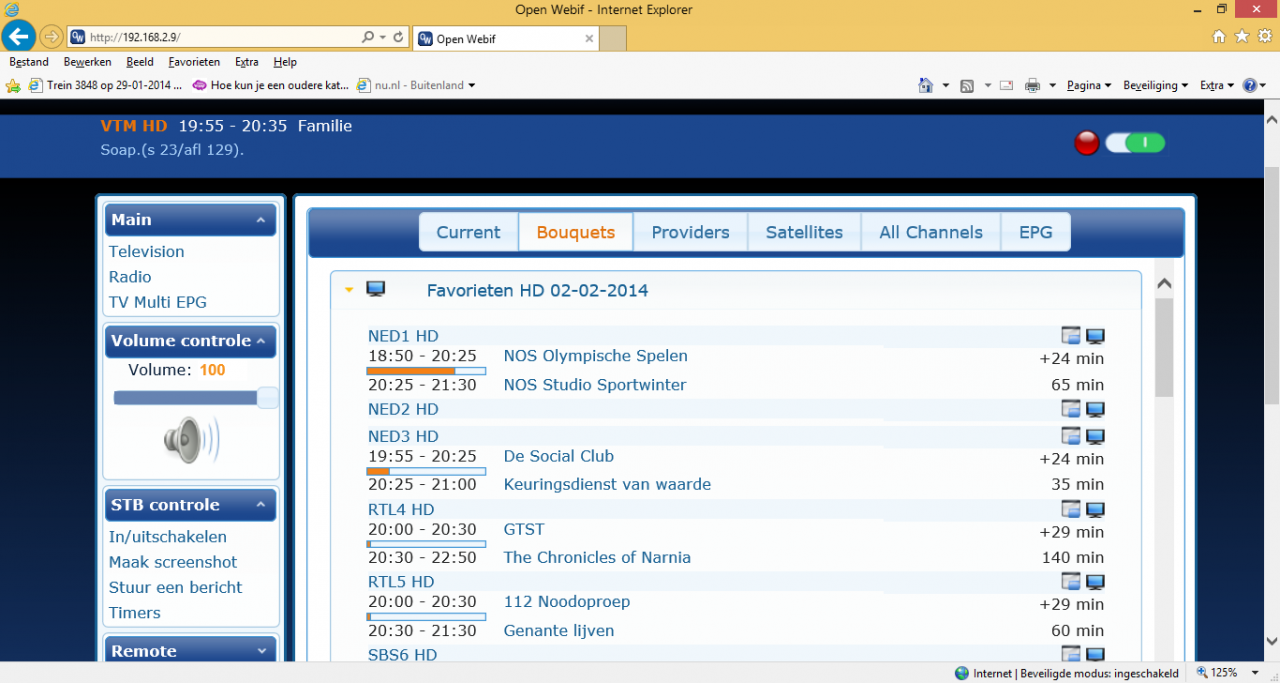Collapse the Main panel

[x=261, y=220]
